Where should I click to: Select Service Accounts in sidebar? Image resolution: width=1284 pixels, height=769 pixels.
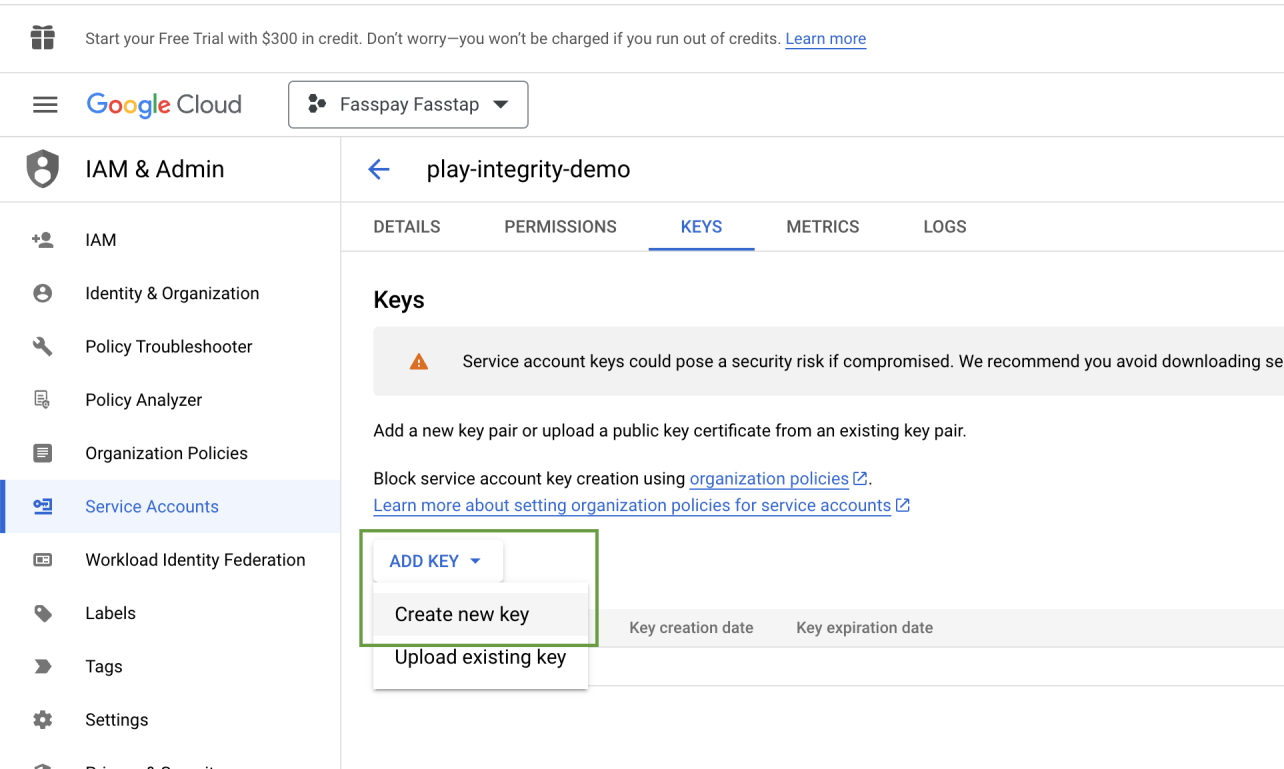pos(170,506)
